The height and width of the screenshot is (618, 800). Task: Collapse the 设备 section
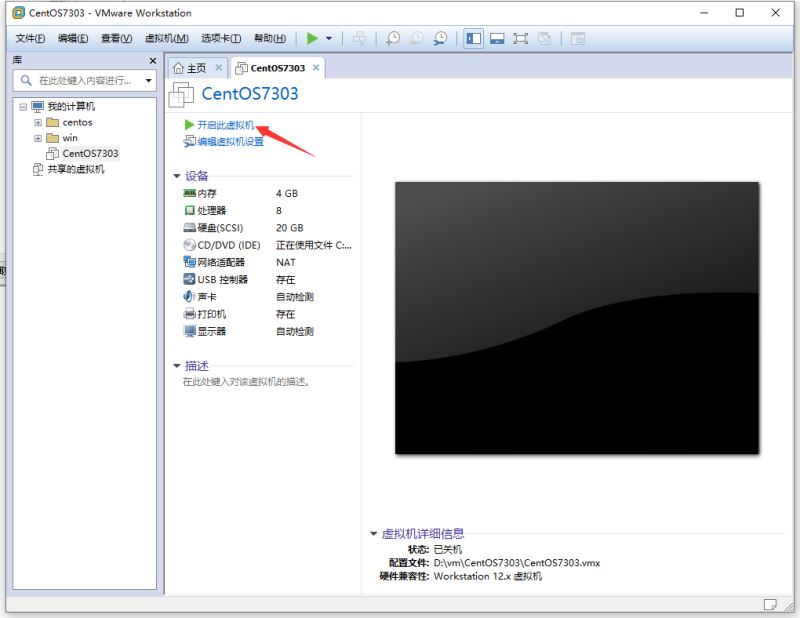[178, 175]
